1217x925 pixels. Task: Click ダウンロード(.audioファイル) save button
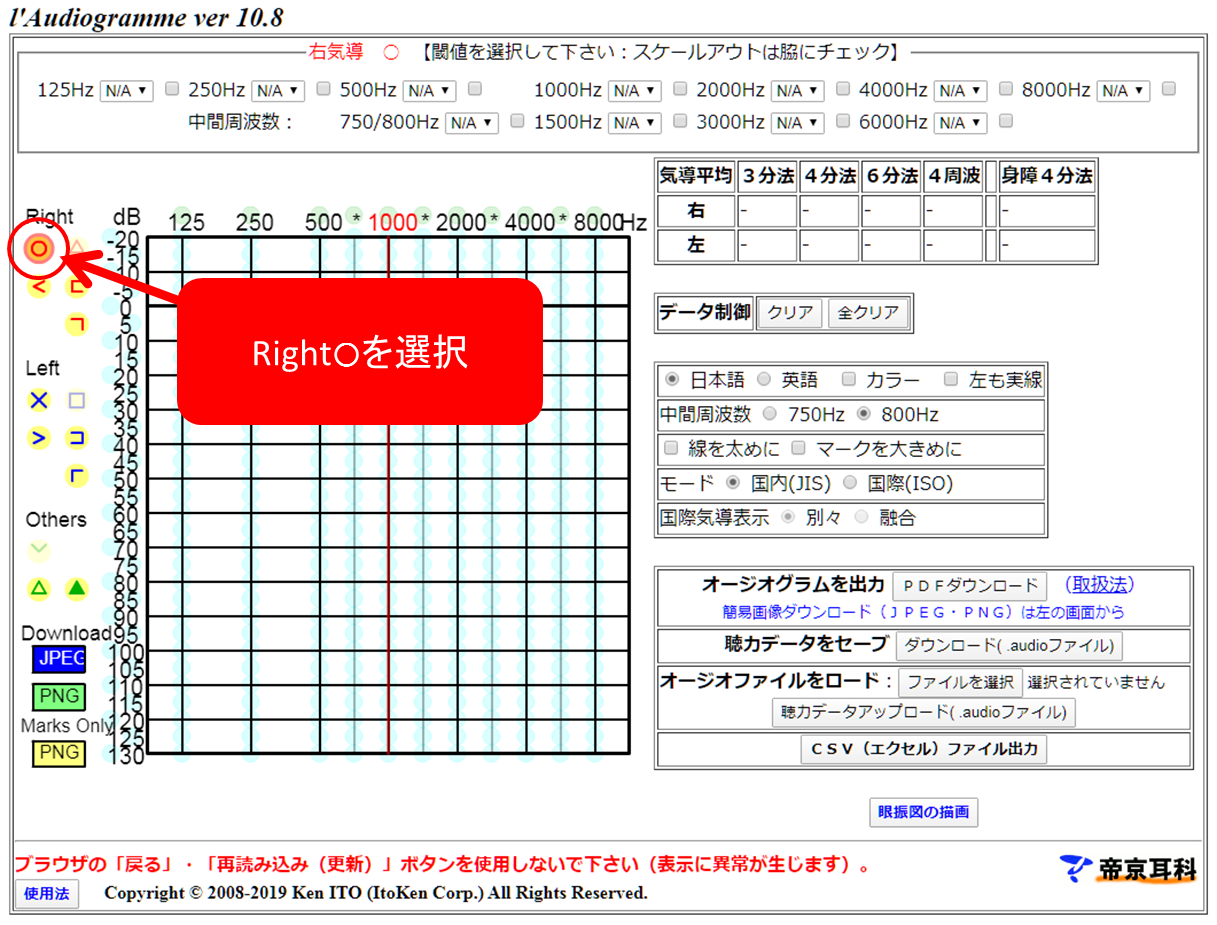(x=1009, y=645)
